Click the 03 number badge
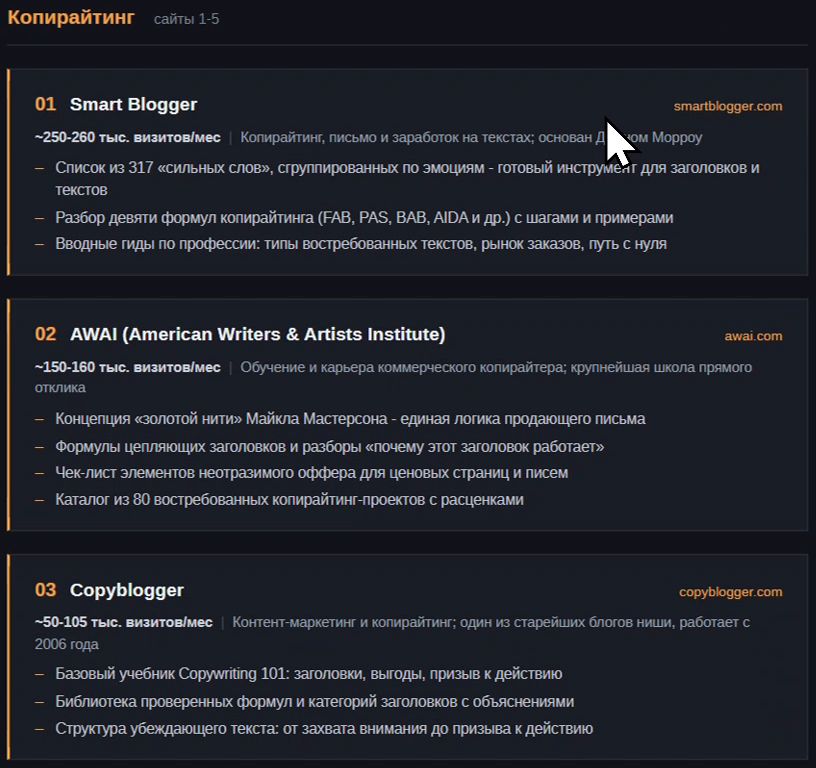 [x=45, y=590]
